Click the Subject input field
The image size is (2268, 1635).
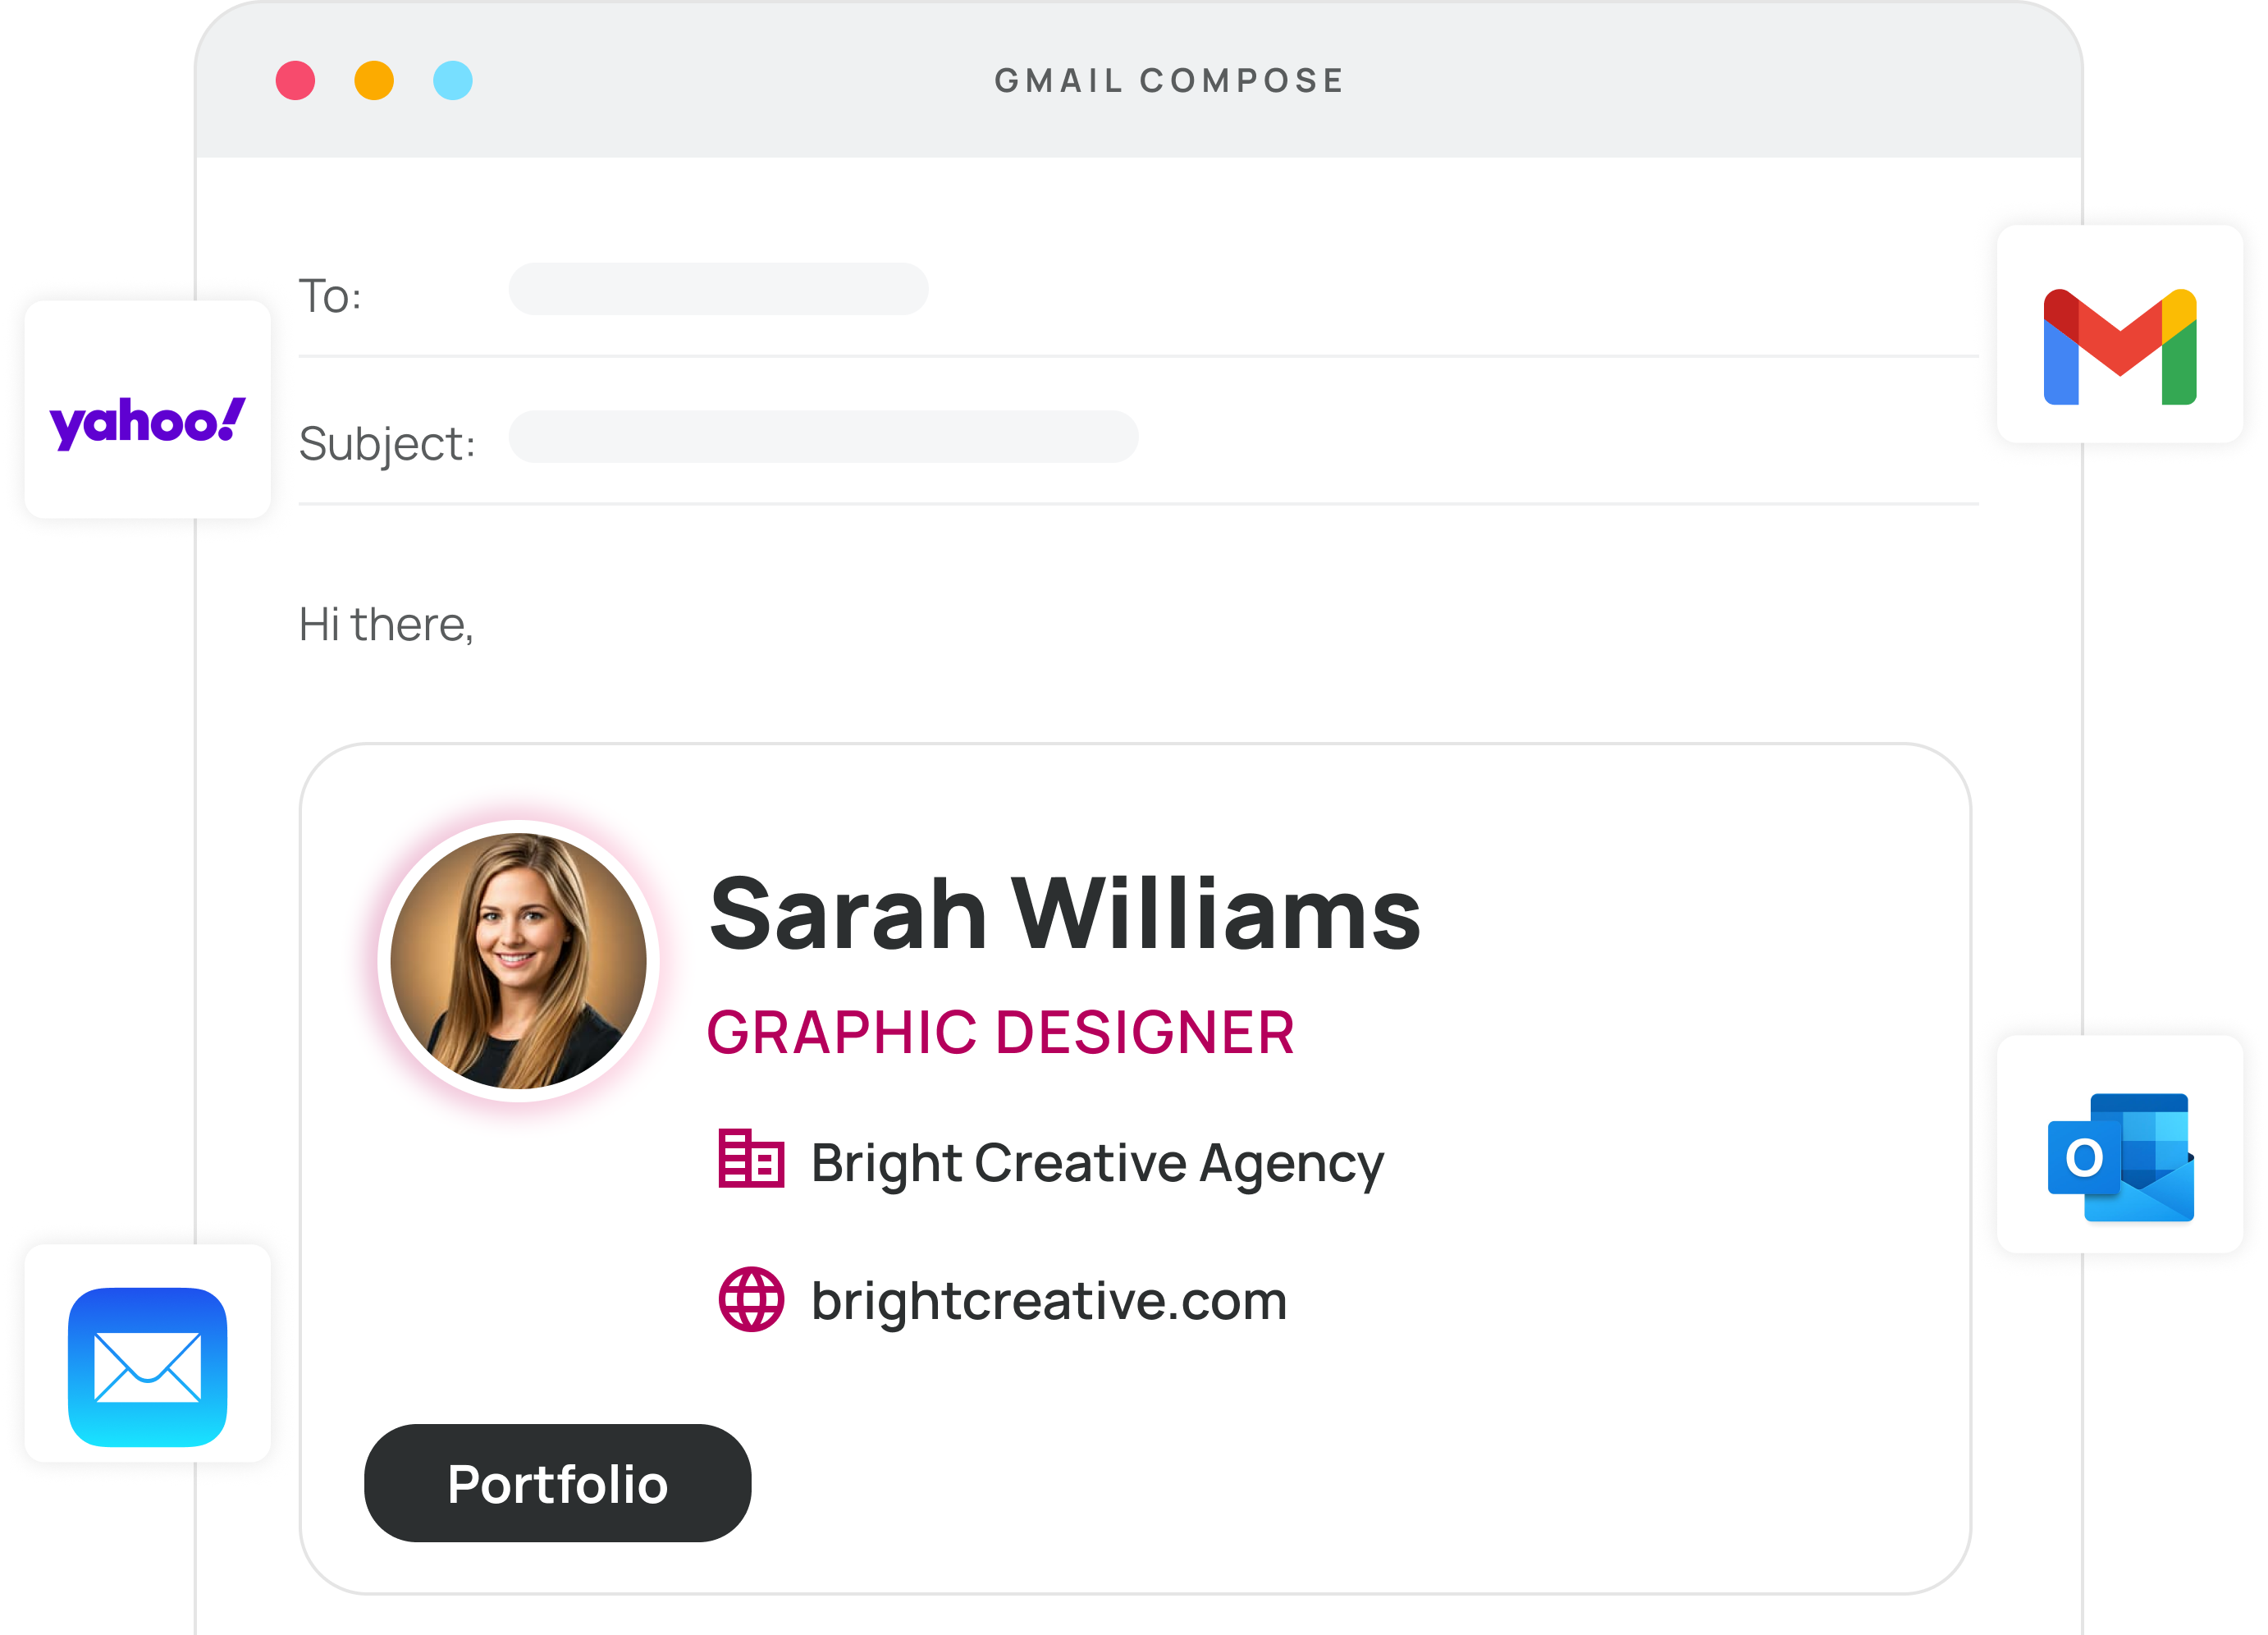(823, 437)
